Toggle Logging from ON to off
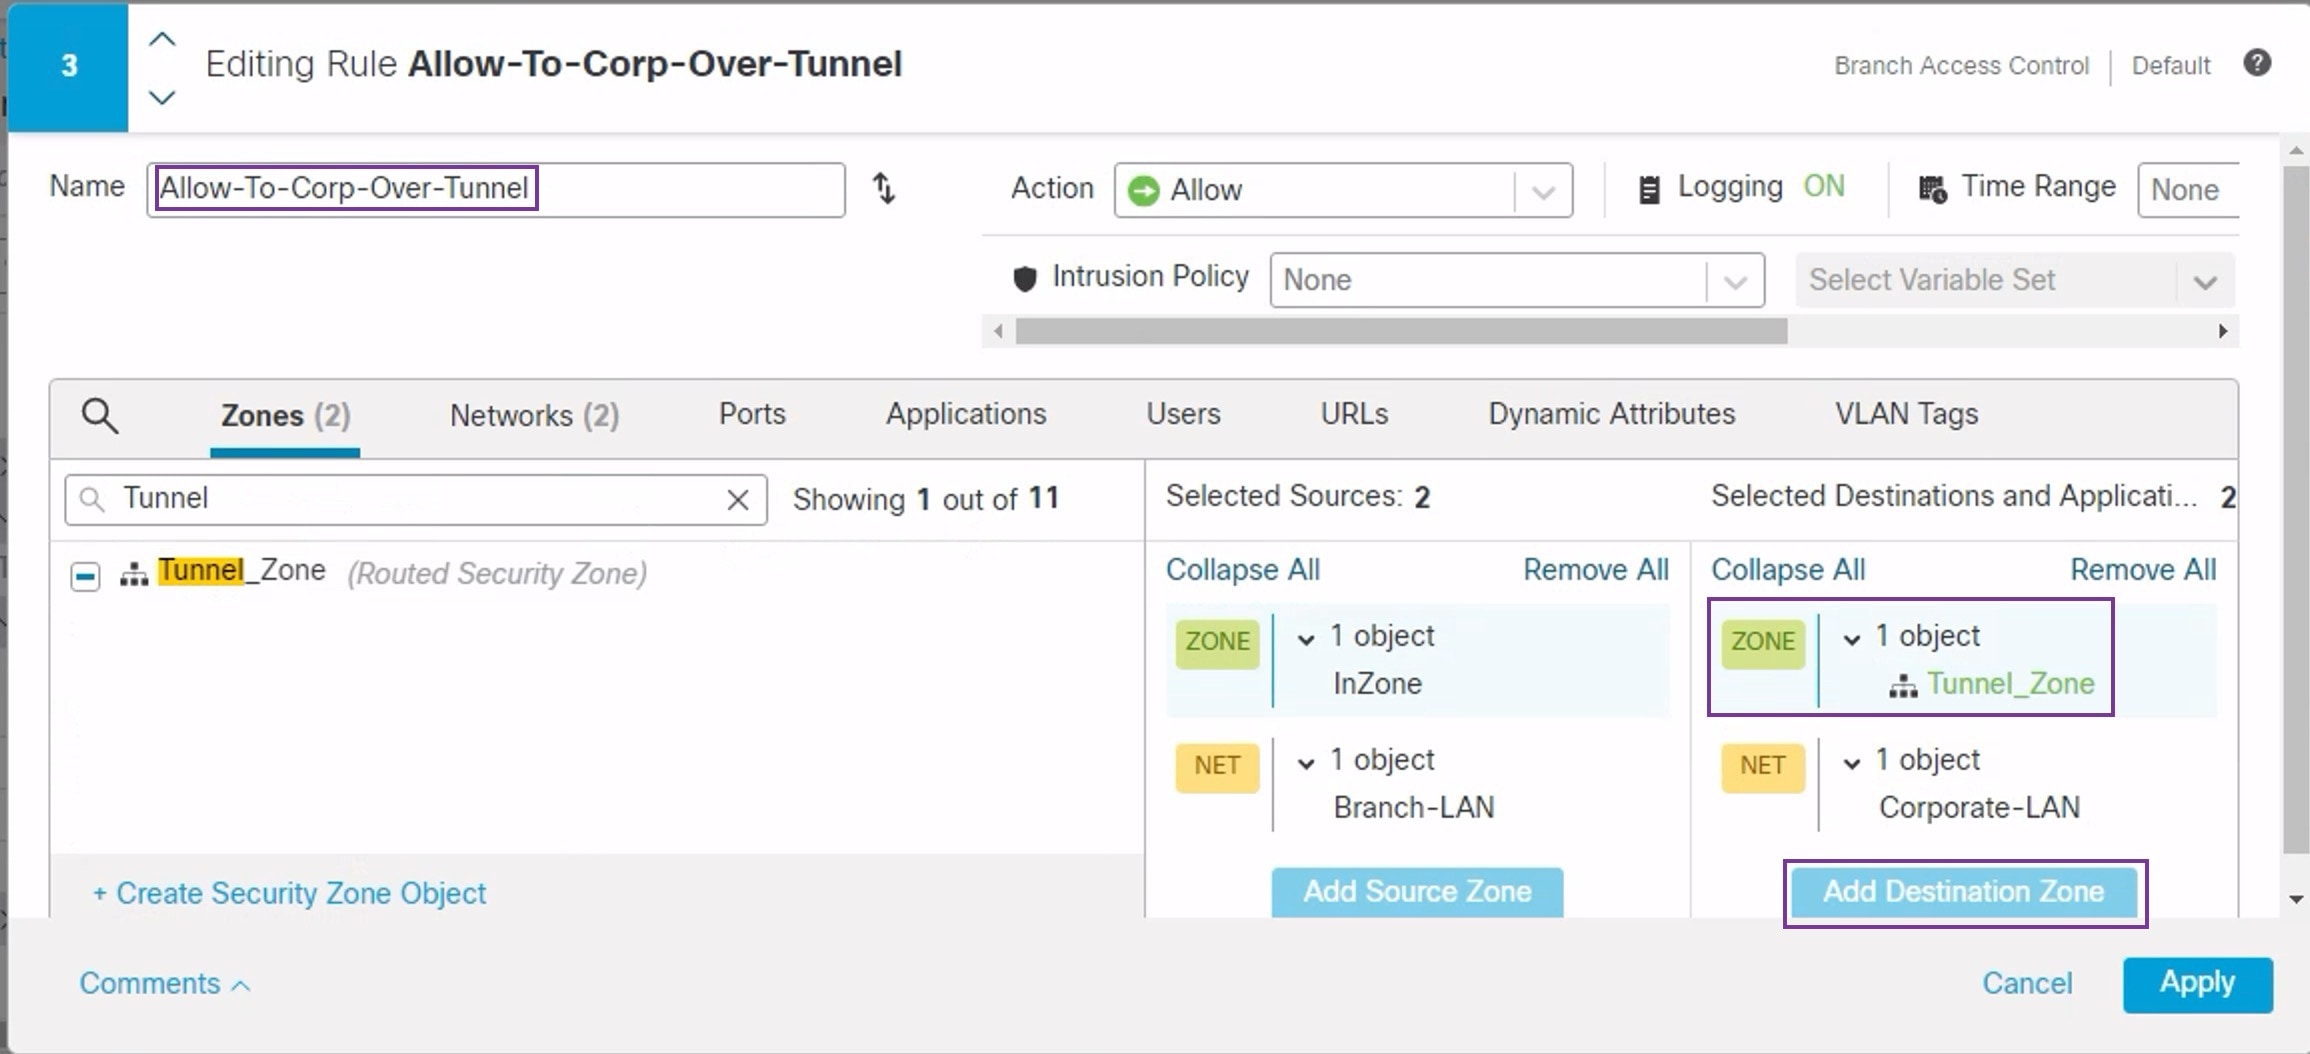The image size is (2310, 1054). pyautogui.click(x=1824, y=186)
